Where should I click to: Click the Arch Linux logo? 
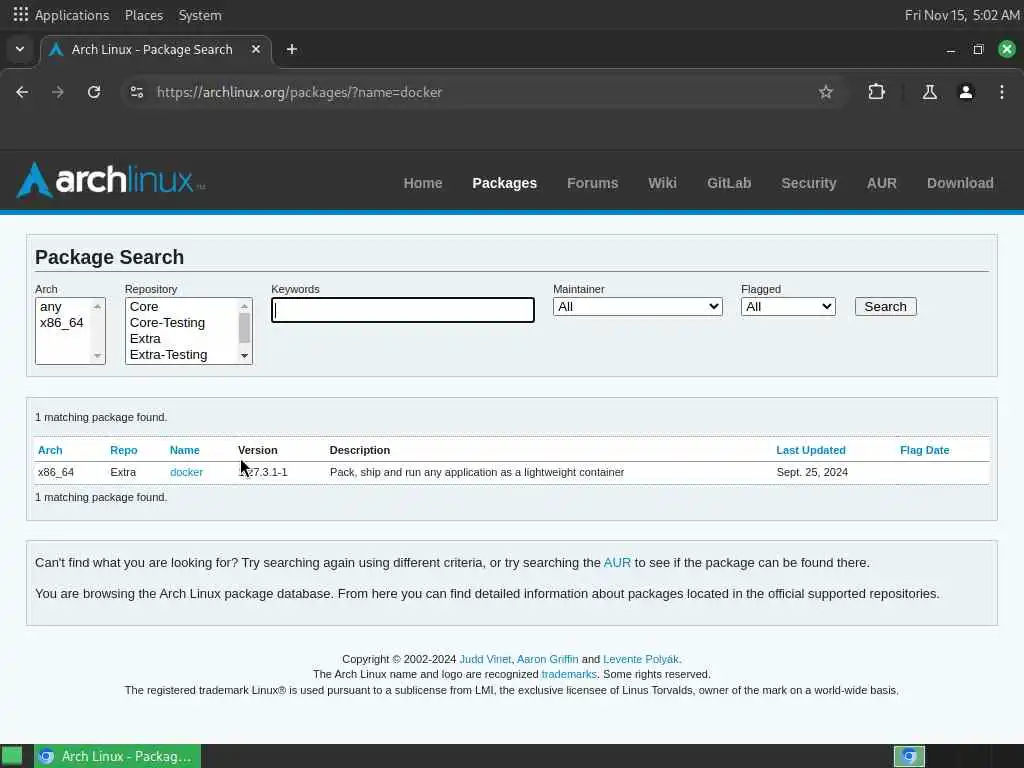110,180
